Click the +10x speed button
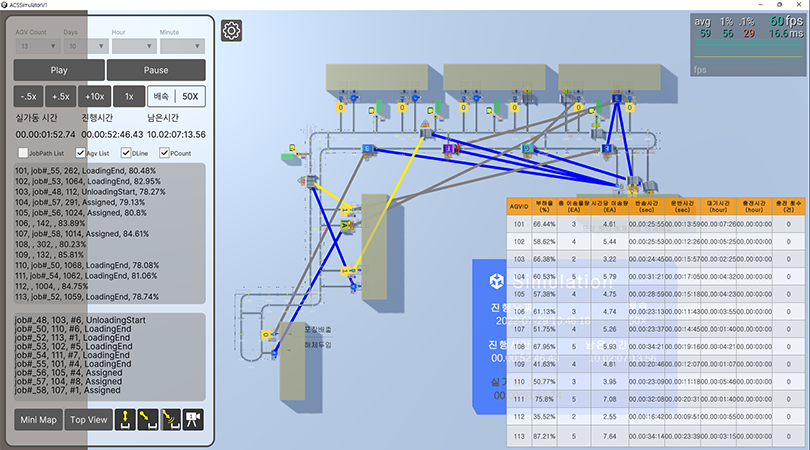Viewport: 810px width, 450px height. (95, 96)
